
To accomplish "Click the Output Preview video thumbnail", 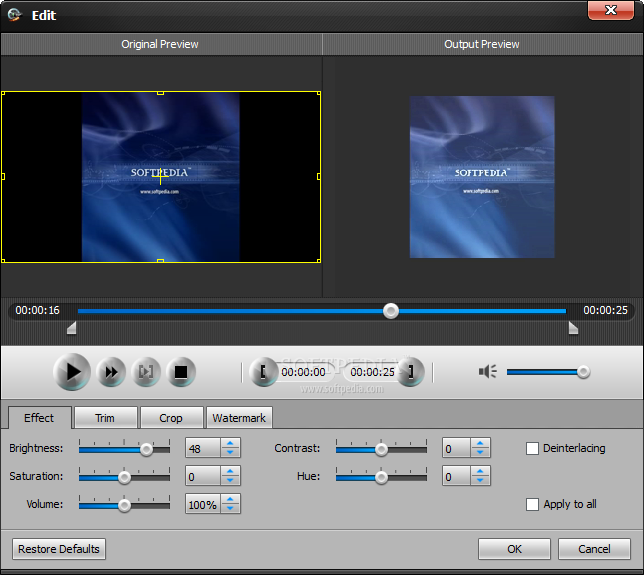I will pyautogui.click(x=482, y=177).
